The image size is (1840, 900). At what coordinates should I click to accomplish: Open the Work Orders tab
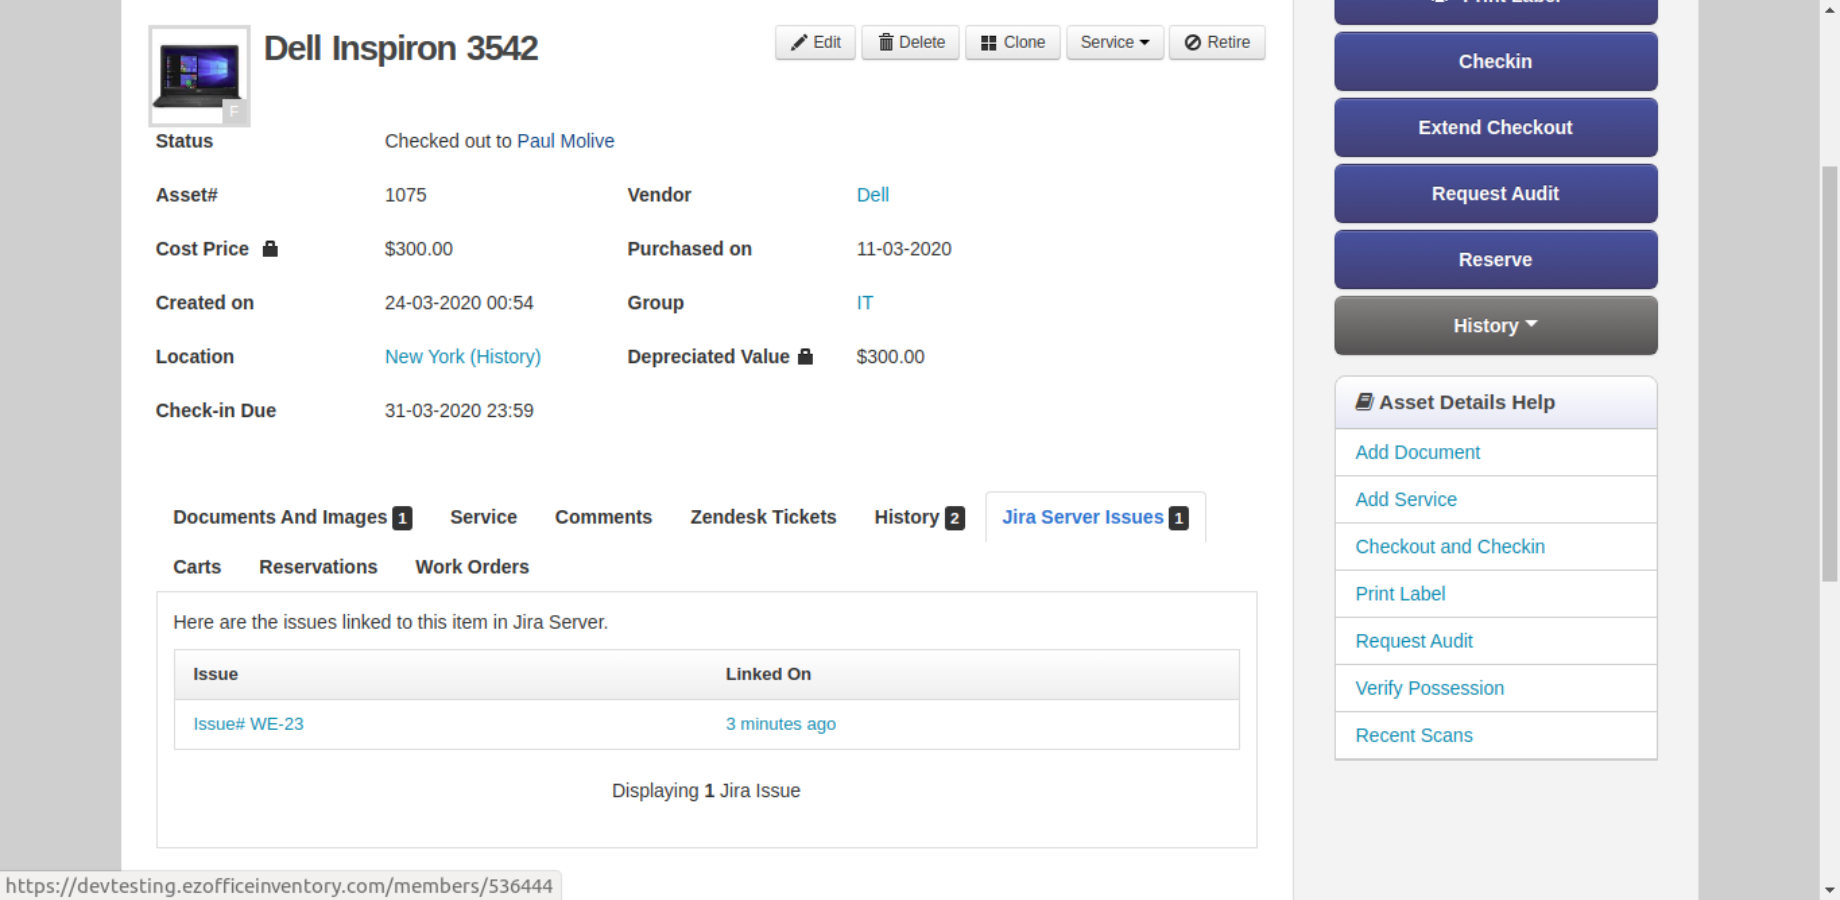(x=472, y=567)
